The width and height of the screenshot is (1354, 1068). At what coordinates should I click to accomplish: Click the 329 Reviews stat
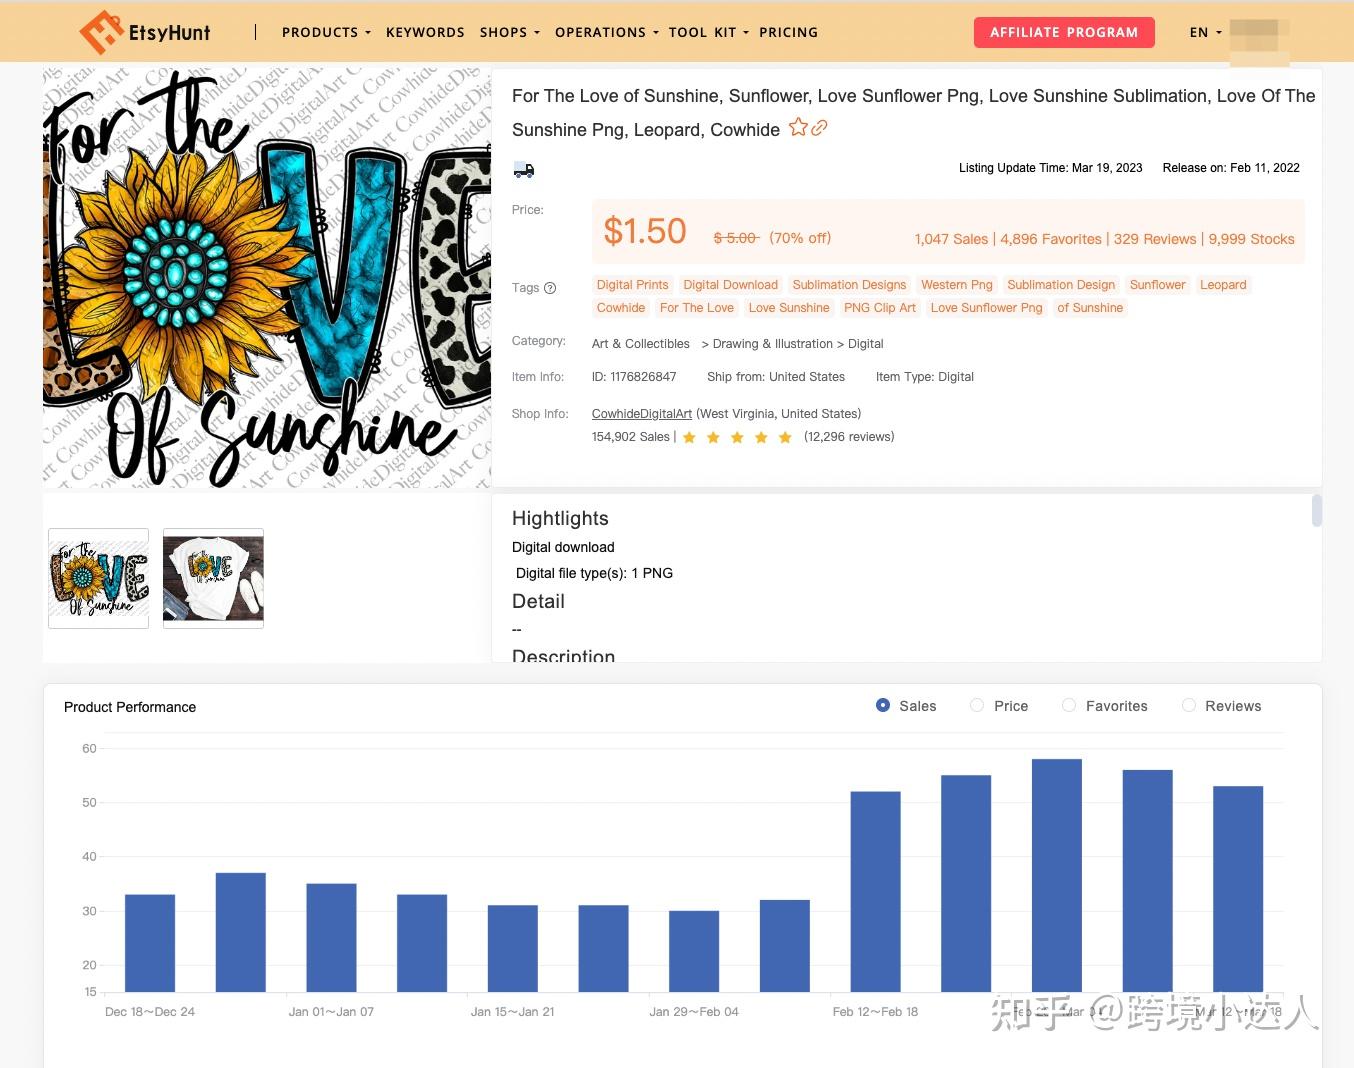tap(1155, 239)
